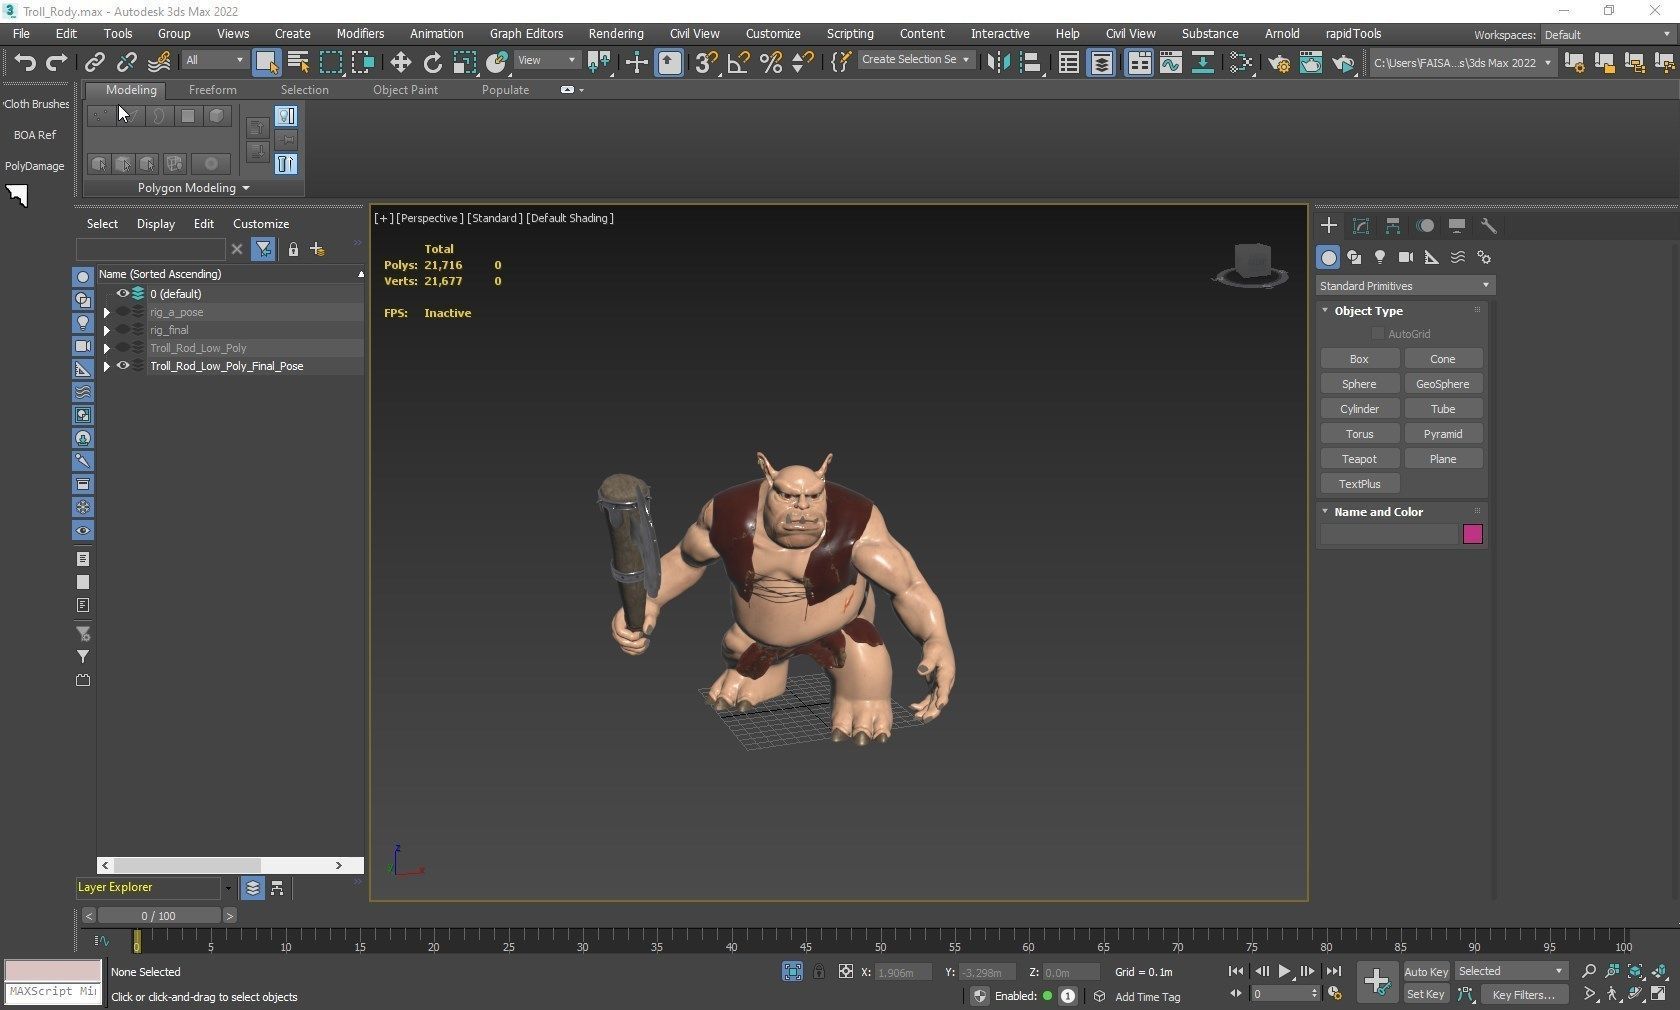Viewport: 1680px width, 1010px height.
Task: Collapse the Name and Color rollout
Action: 1378,512
